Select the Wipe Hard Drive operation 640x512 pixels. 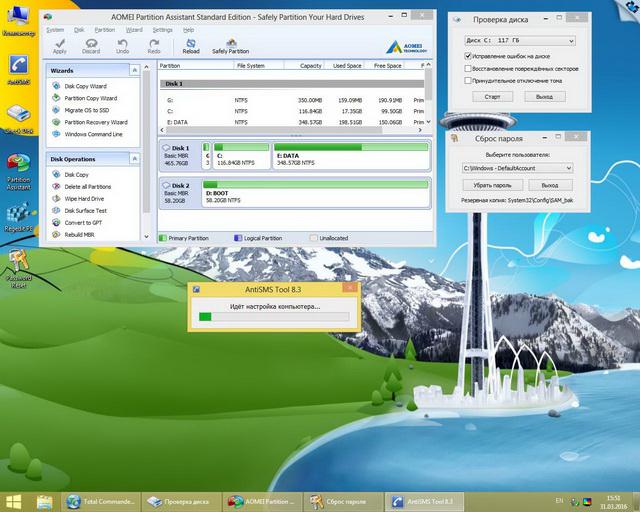84,198
